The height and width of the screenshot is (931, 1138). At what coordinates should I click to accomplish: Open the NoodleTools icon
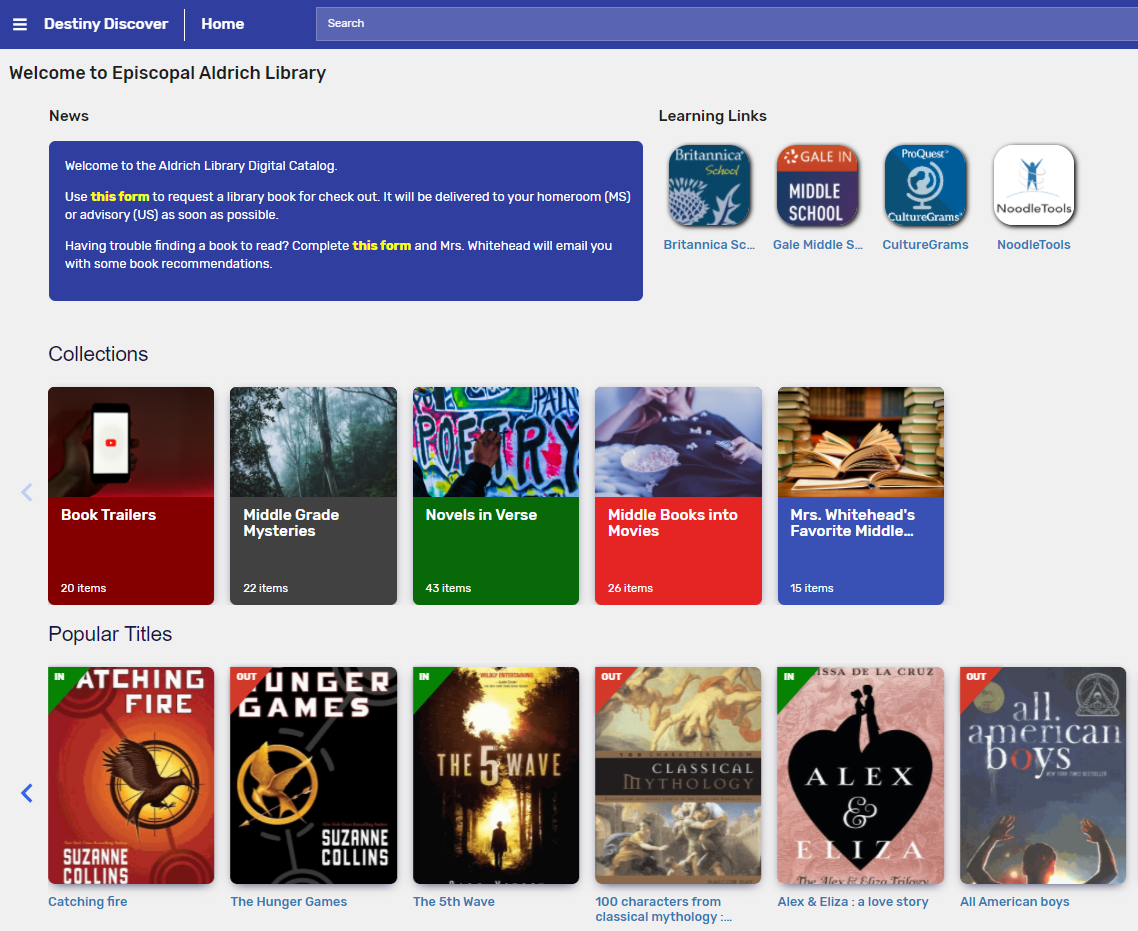click(x=1033, y=185)
